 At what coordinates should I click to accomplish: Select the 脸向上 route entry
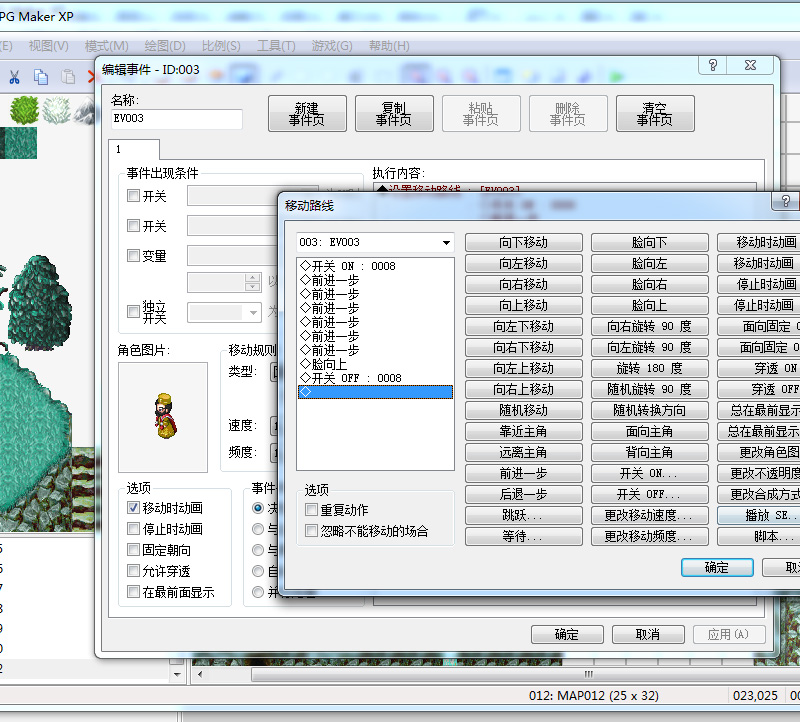pos(375,364)
